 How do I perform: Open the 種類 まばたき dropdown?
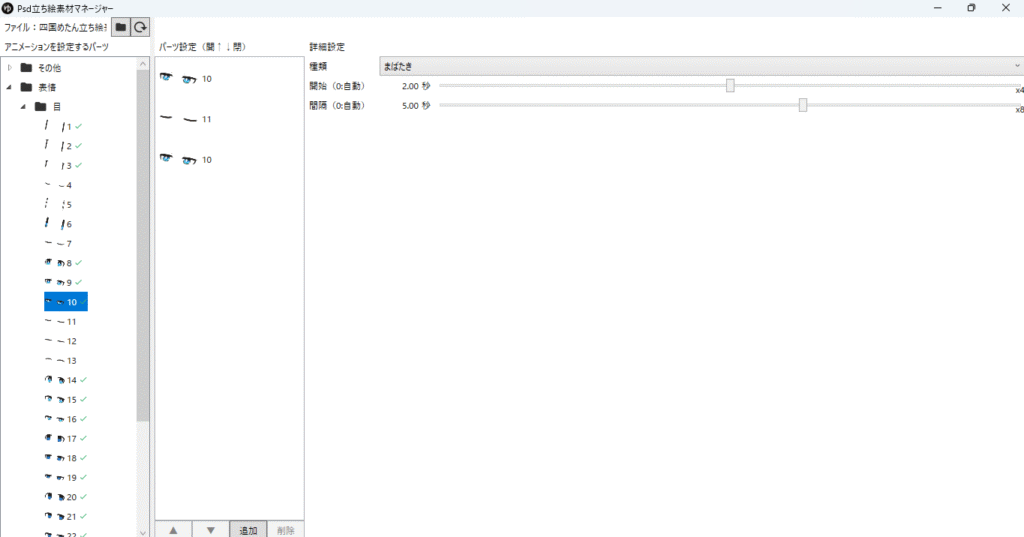pyautogui.click(x=700, y=67)
